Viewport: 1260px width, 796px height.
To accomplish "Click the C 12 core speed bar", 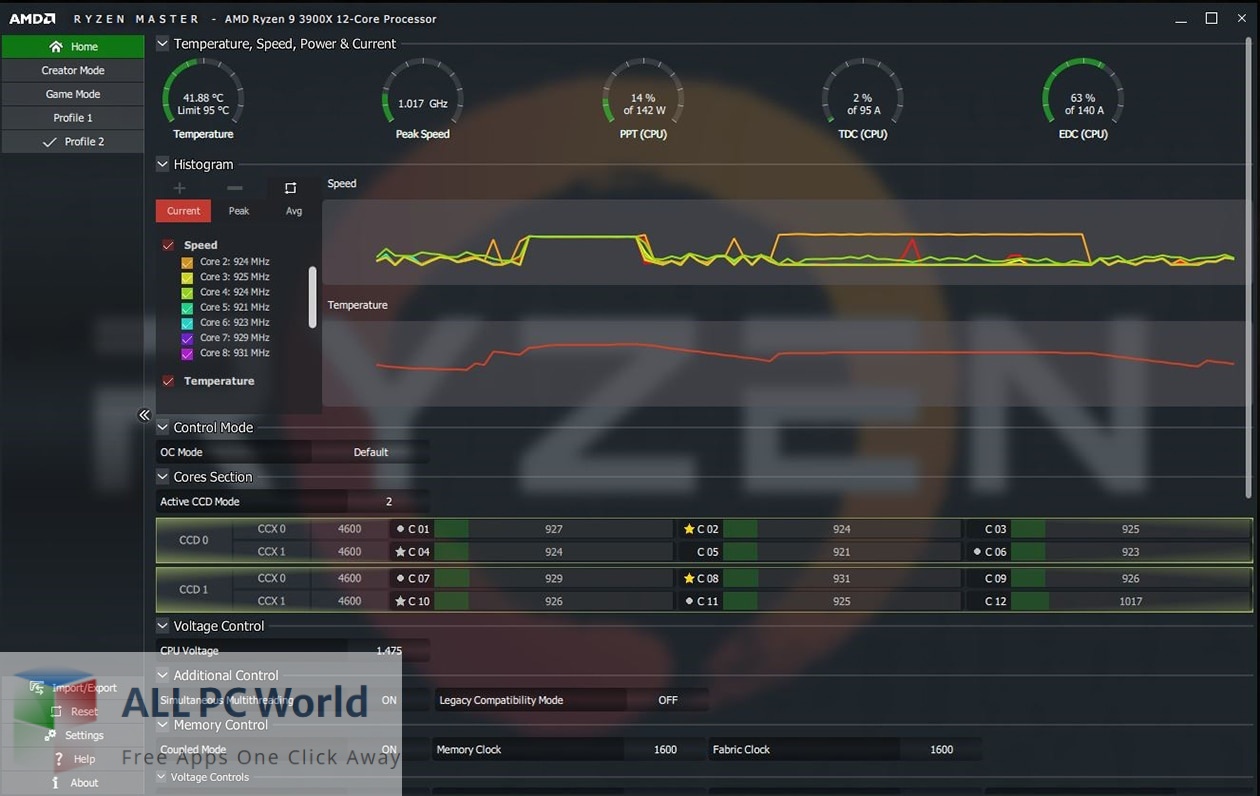I will point(1131,601).
